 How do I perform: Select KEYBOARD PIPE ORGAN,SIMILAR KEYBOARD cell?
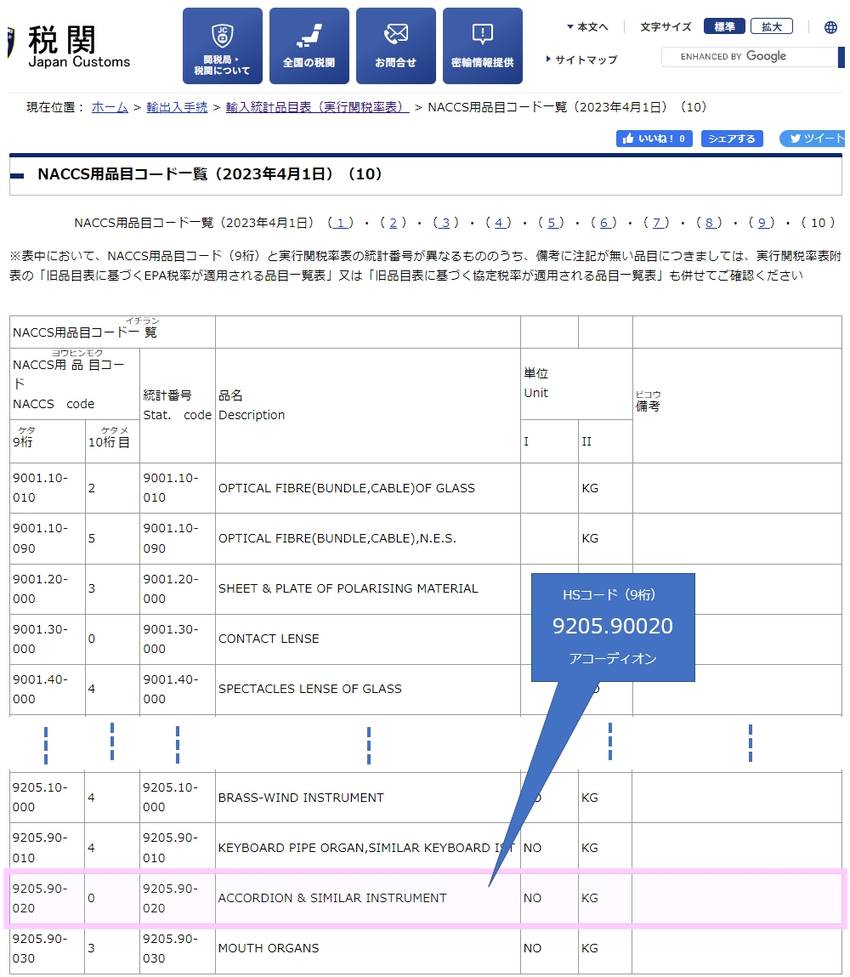point(366,847)
